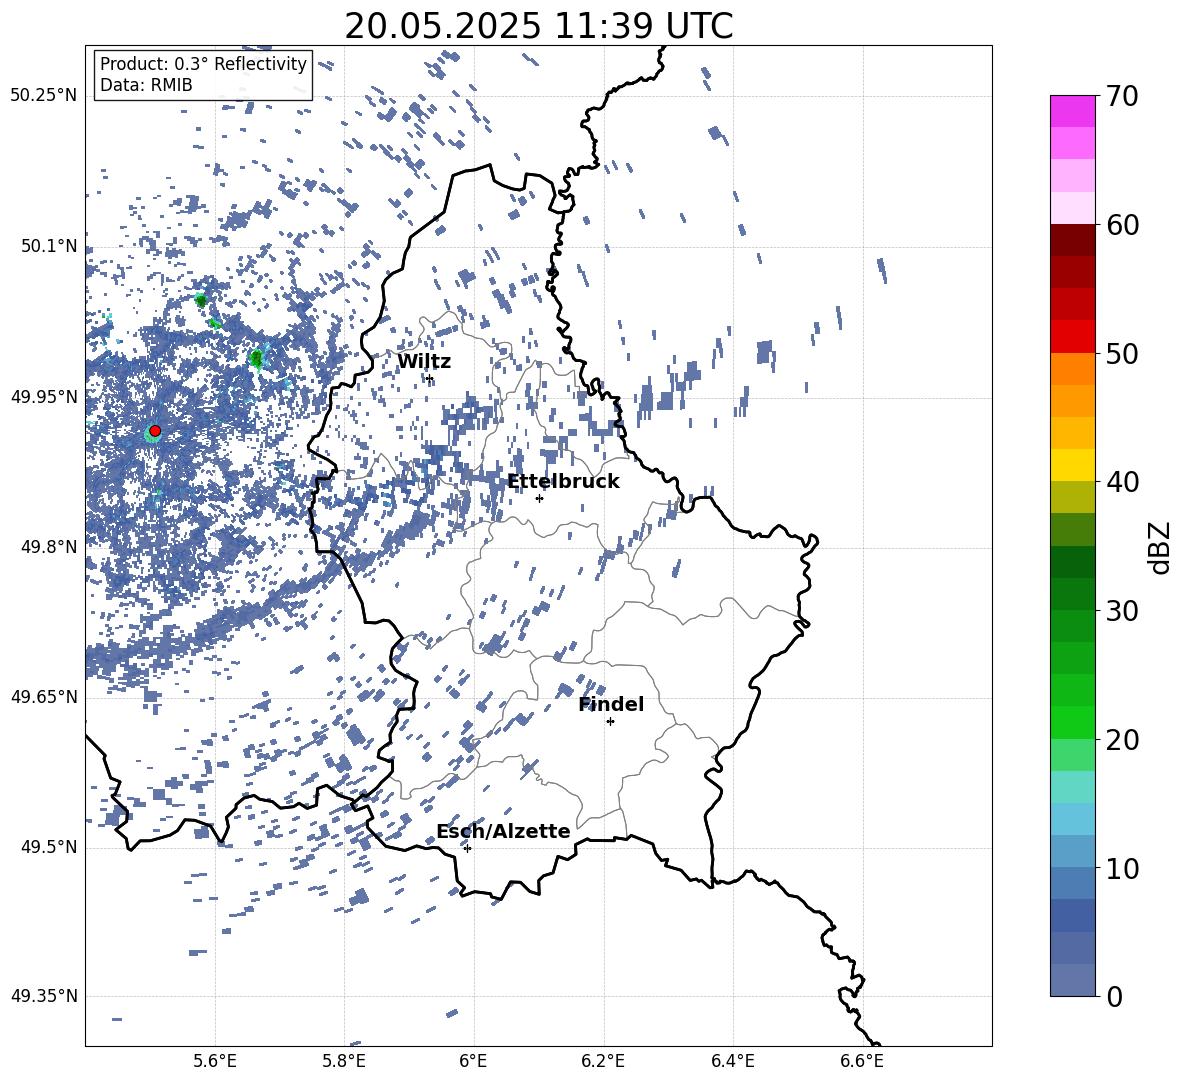Click the Data: RMIB text
Viewport: 1184px width, 1081px height.
coord(146,85)
